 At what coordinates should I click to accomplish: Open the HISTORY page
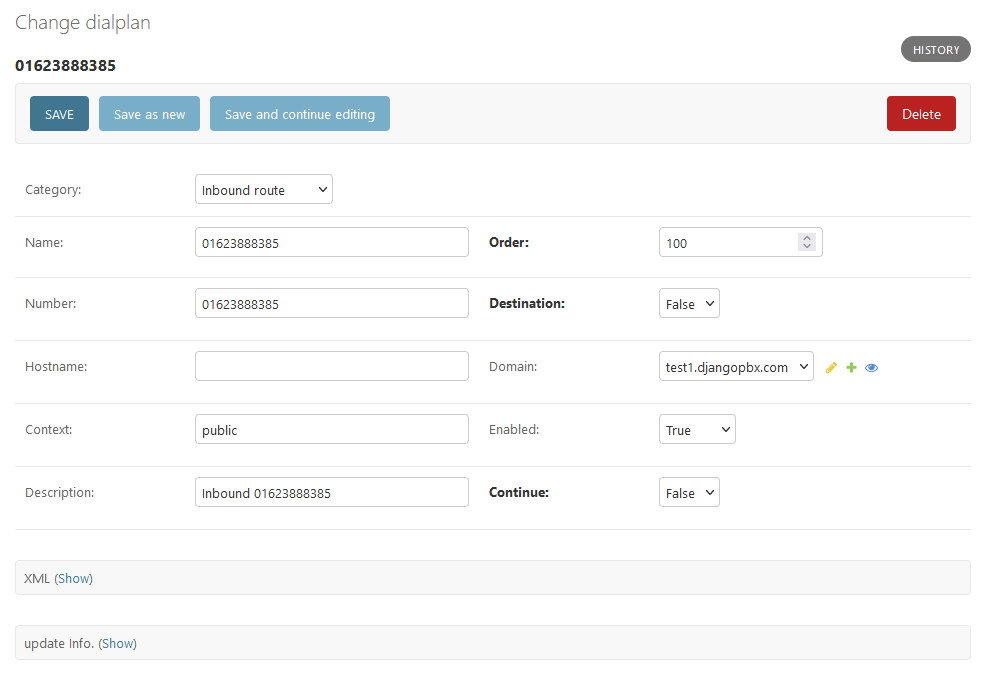point(935,50)
